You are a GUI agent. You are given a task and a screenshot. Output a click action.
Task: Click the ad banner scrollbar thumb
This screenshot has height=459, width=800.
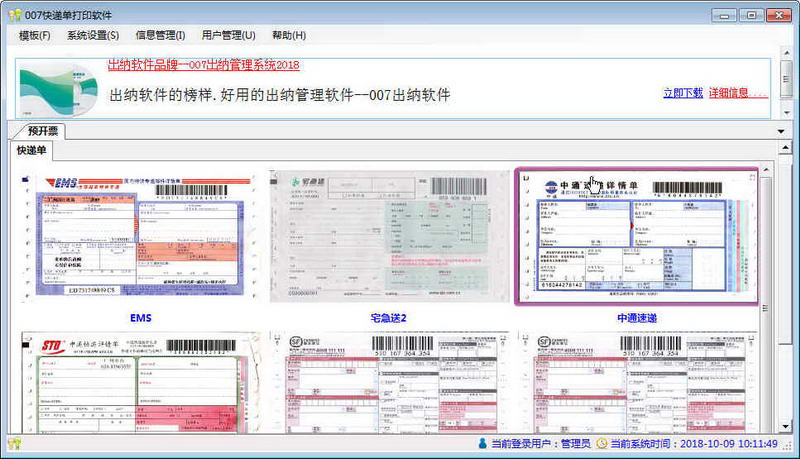click(x=786, y=78)
